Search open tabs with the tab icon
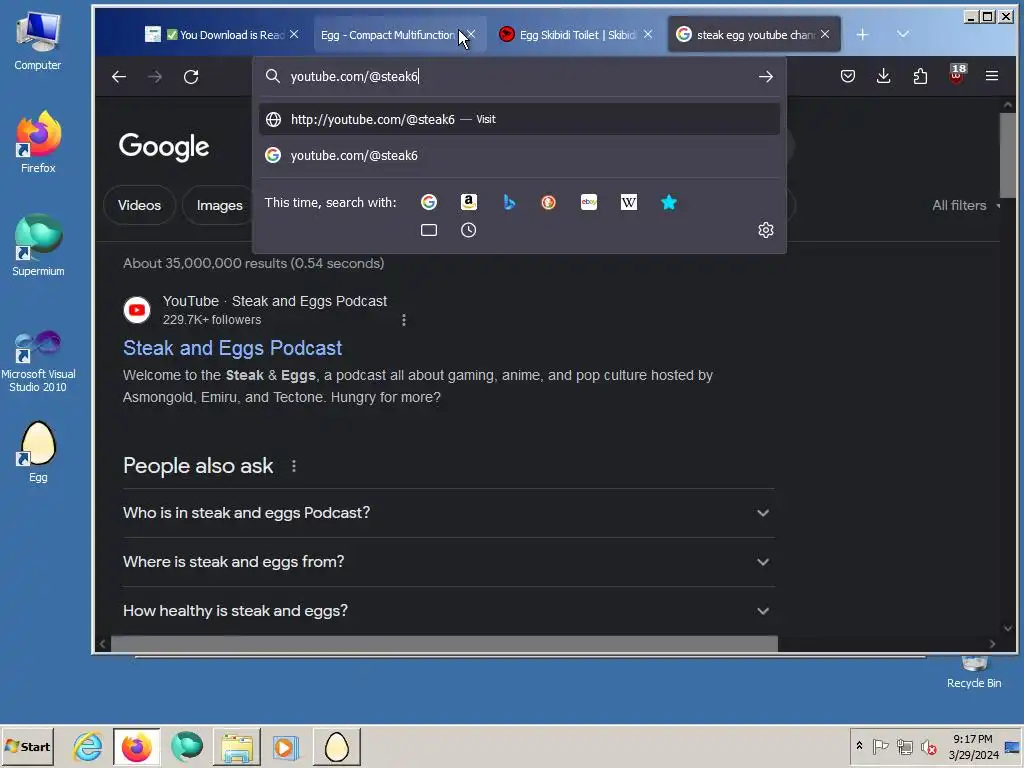Image resolution: width=1024 pixels, height=768 pixels. [x=428, y=230]
